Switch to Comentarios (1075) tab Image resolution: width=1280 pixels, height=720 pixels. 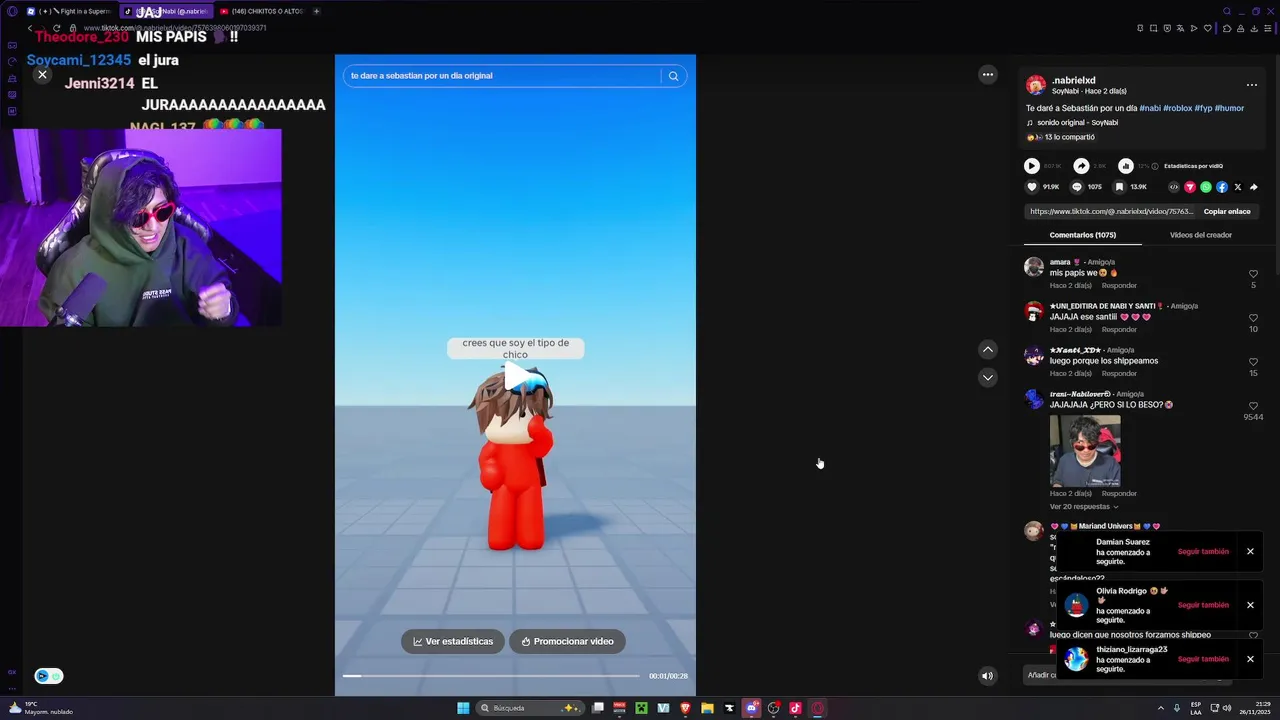pyautogui.click(x=1082, y=235)
